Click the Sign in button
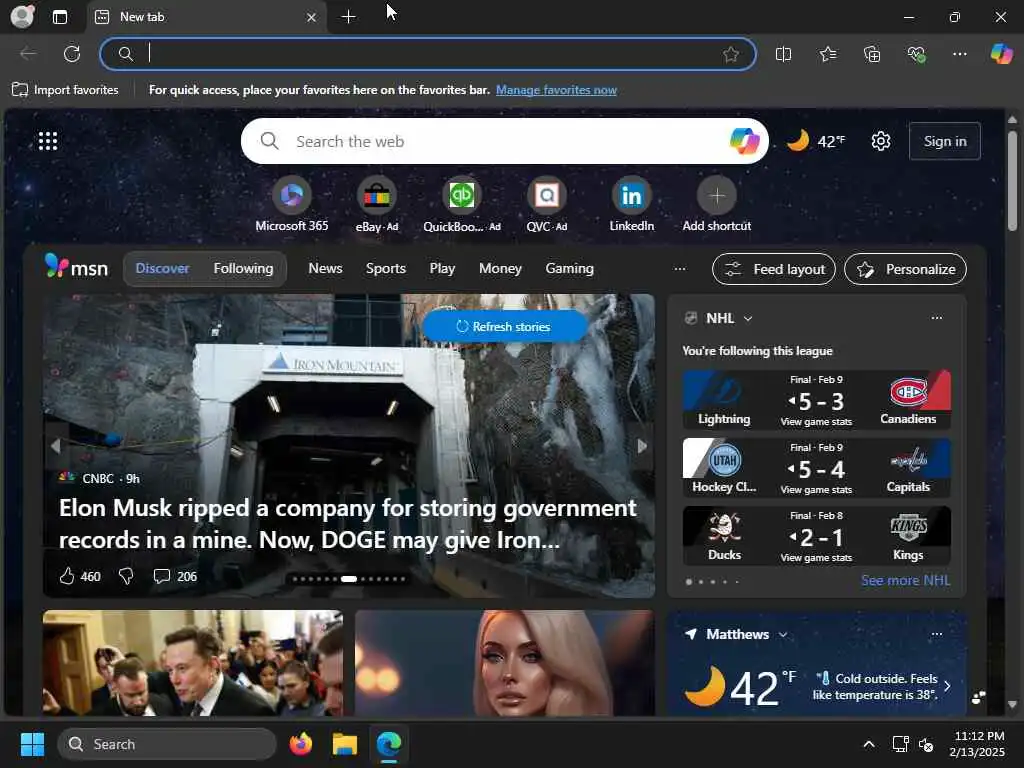1024x768 pixels. point(944,141)
